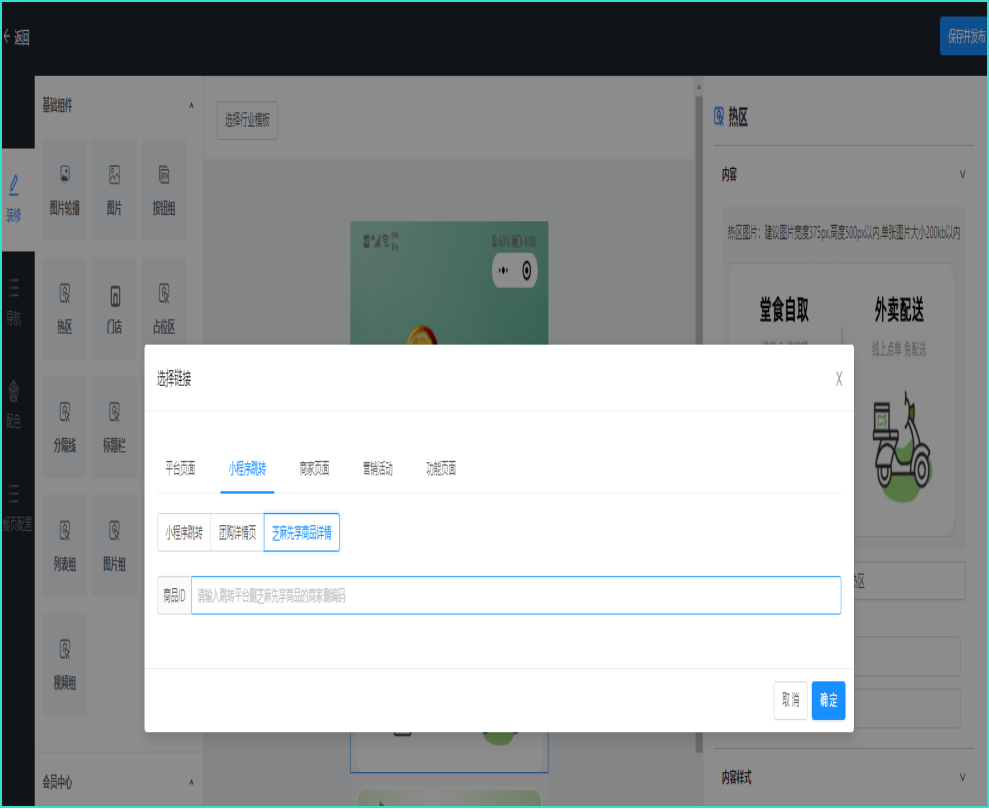The height and width of the screenshot is (809, 989).
Task: Choose the 热区 hotspot component icon
Action: click(65, 296)
